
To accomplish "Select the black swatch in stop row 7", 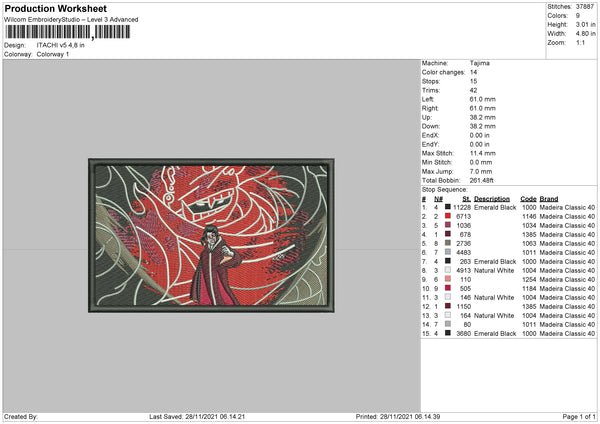I will point(448,261).
